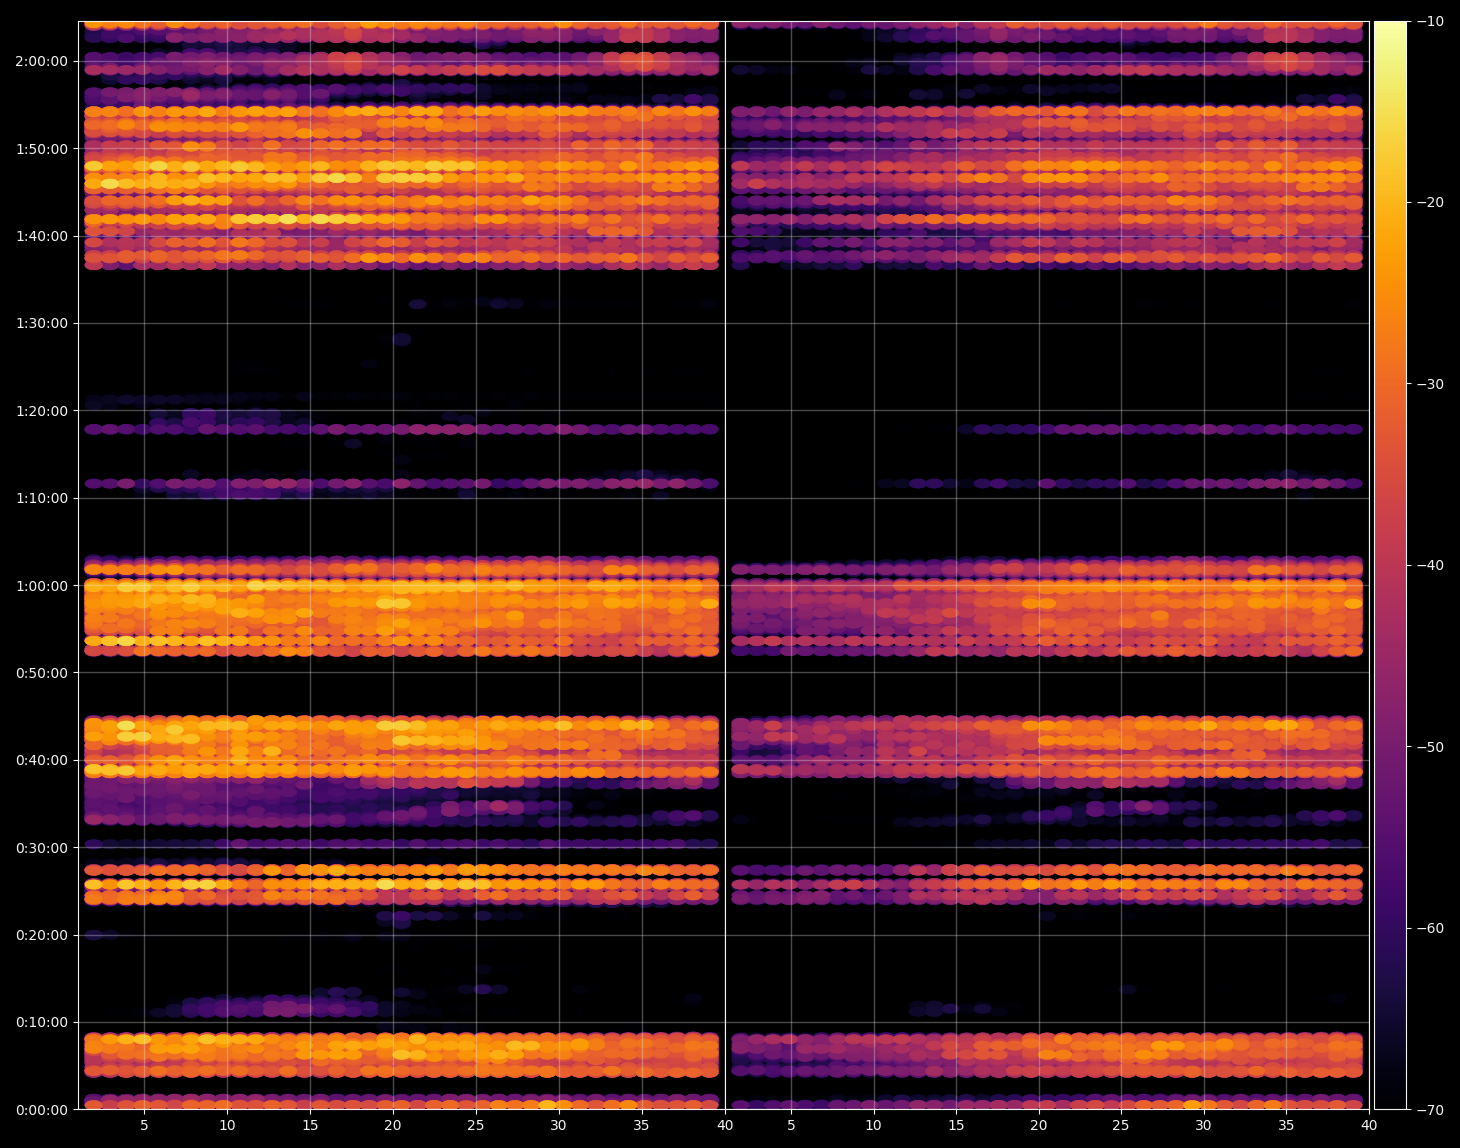Click x-axis label 20 under left heatmap

393,1126
